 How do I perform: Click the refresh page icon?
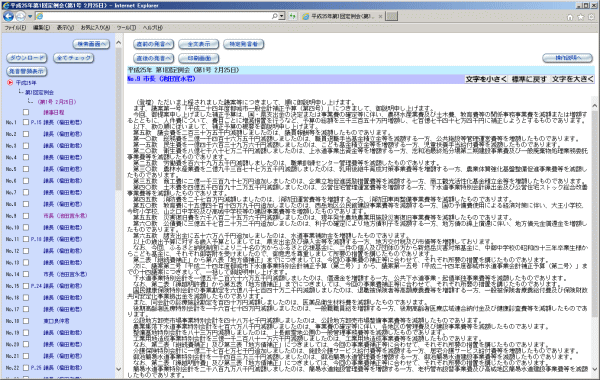click(x=293, y=16)
